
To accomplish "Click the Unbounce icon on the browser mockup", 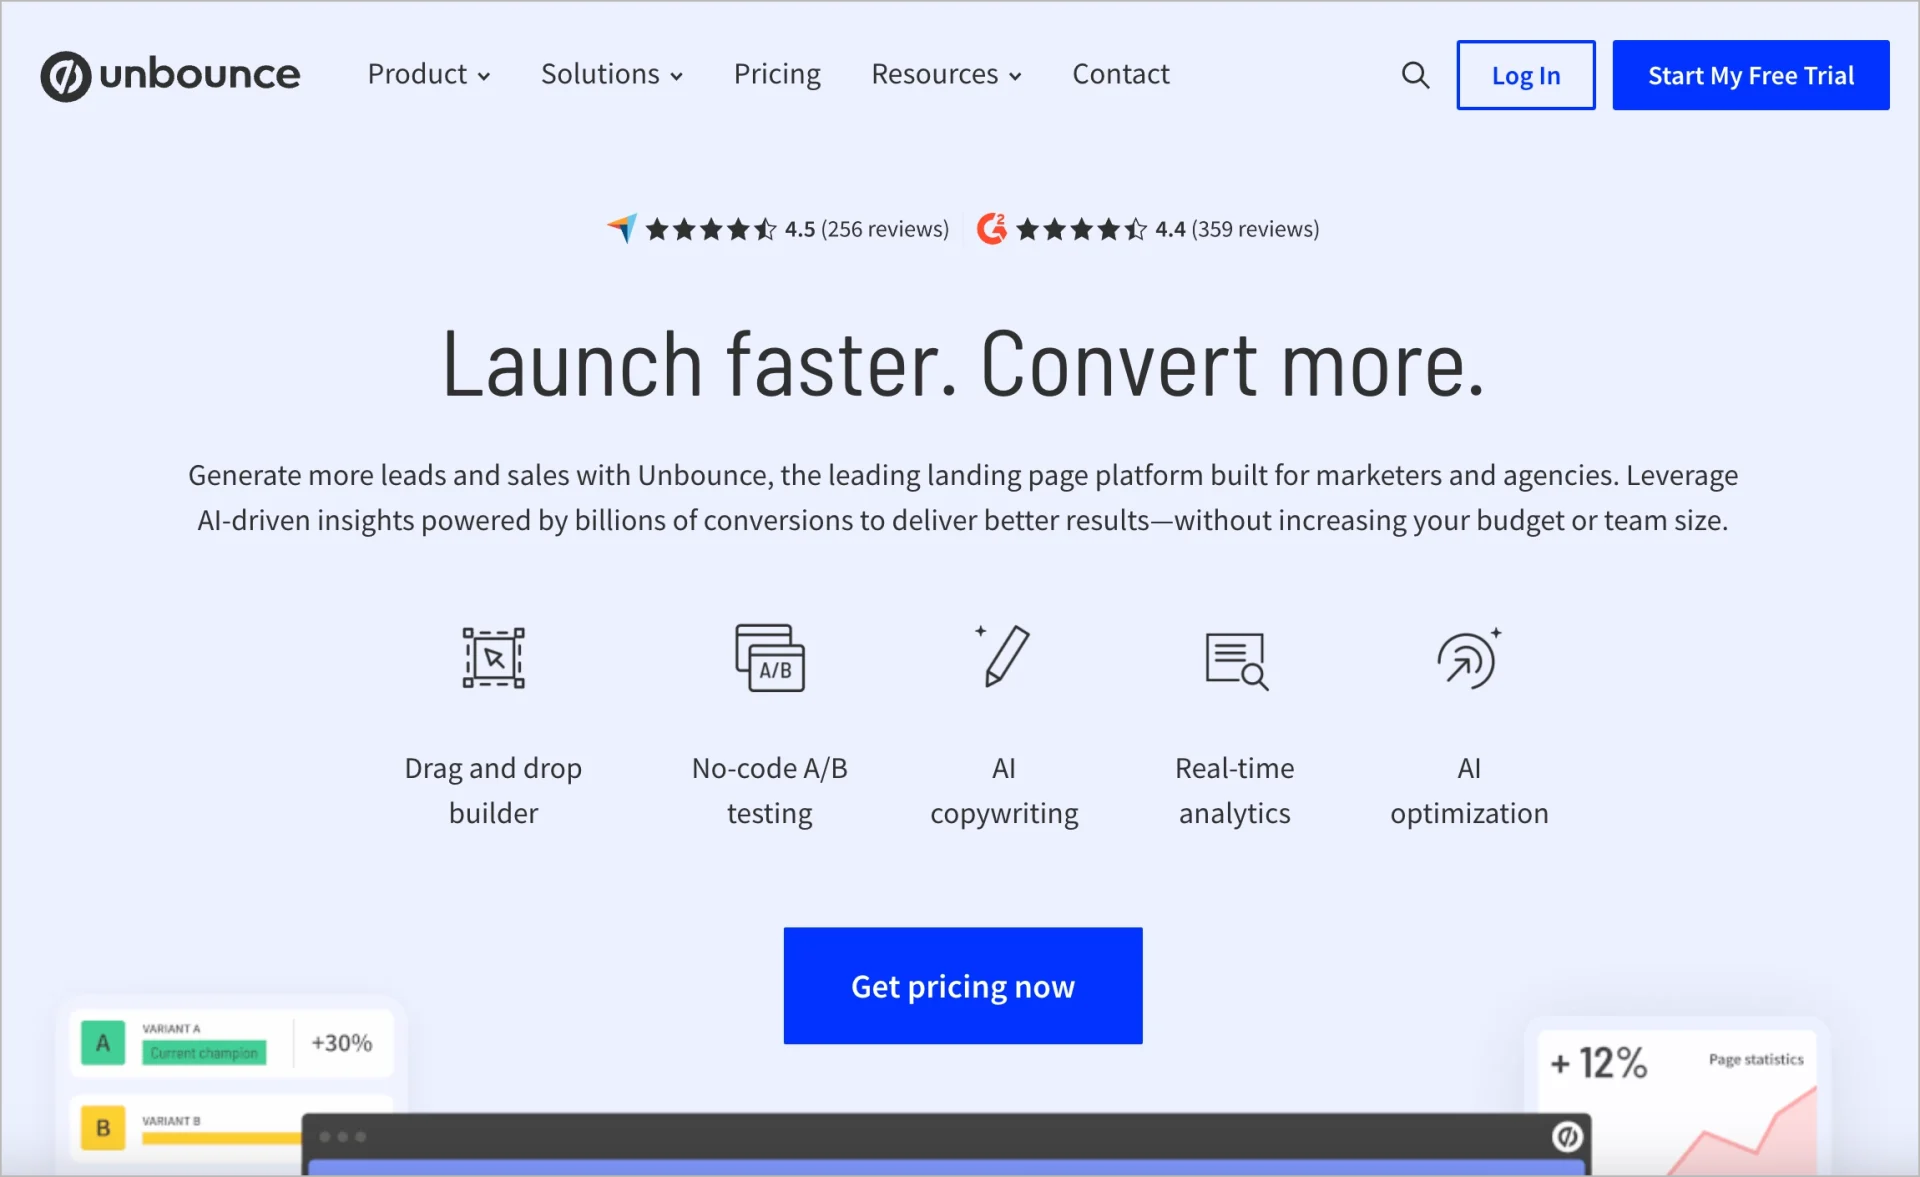I will coord(1566,1136).
